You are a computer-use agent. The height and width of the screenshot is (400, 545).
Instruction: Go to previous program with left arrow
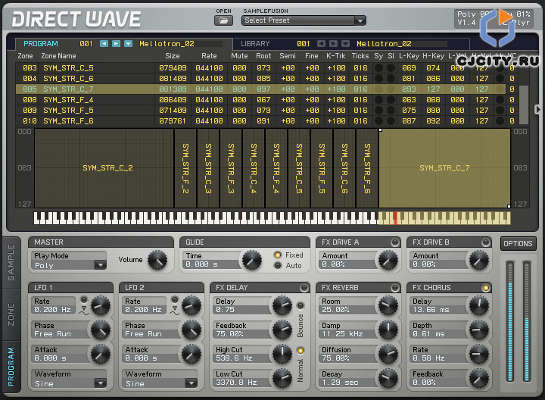tap(104, 43)
